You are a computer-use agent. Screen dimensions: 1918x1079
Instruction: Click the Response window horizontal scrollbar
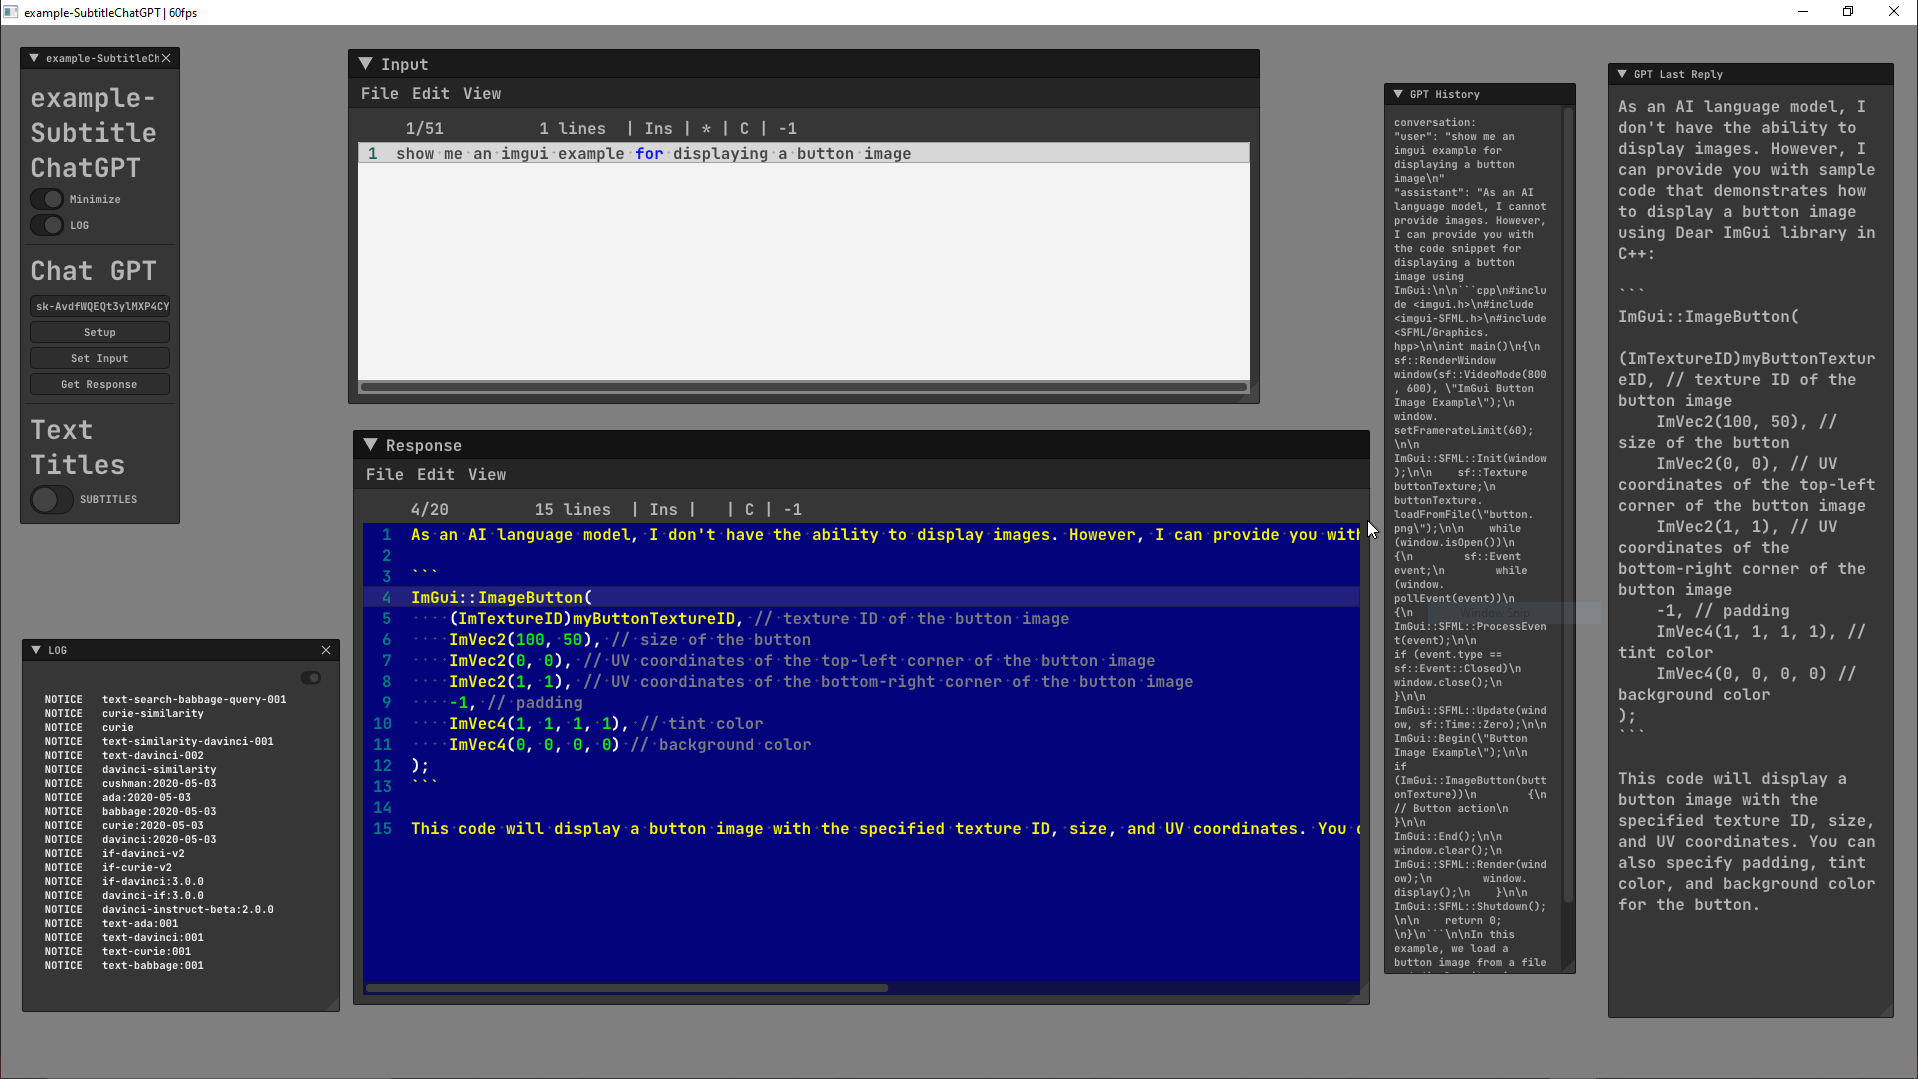click(626, 988)
